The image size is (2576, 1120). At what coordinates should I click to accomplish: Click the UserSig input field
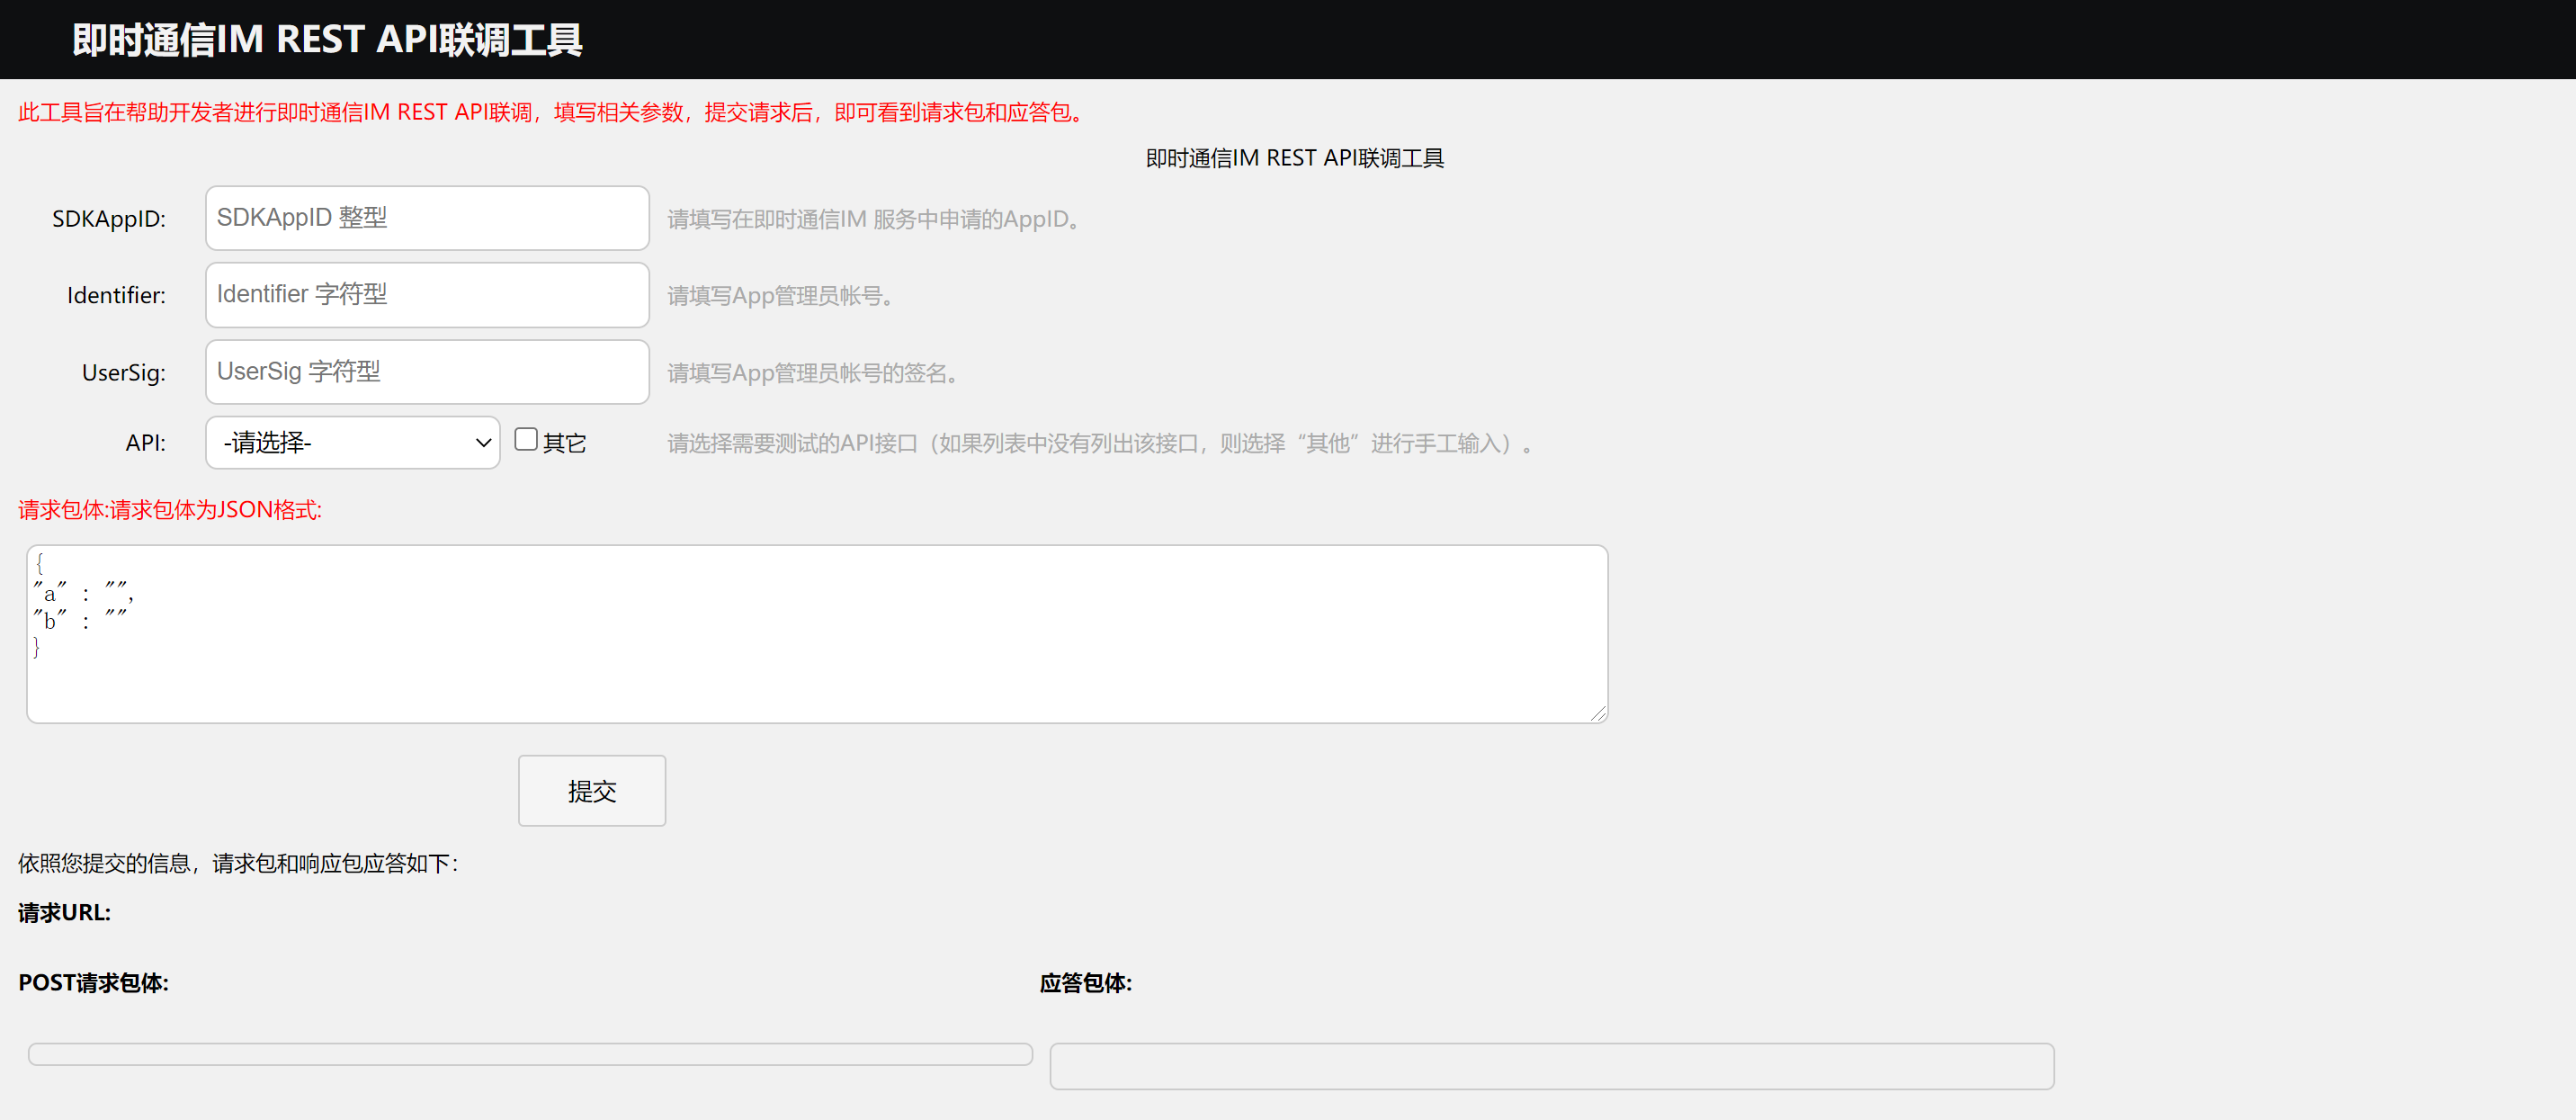click(x=426, y=371)
